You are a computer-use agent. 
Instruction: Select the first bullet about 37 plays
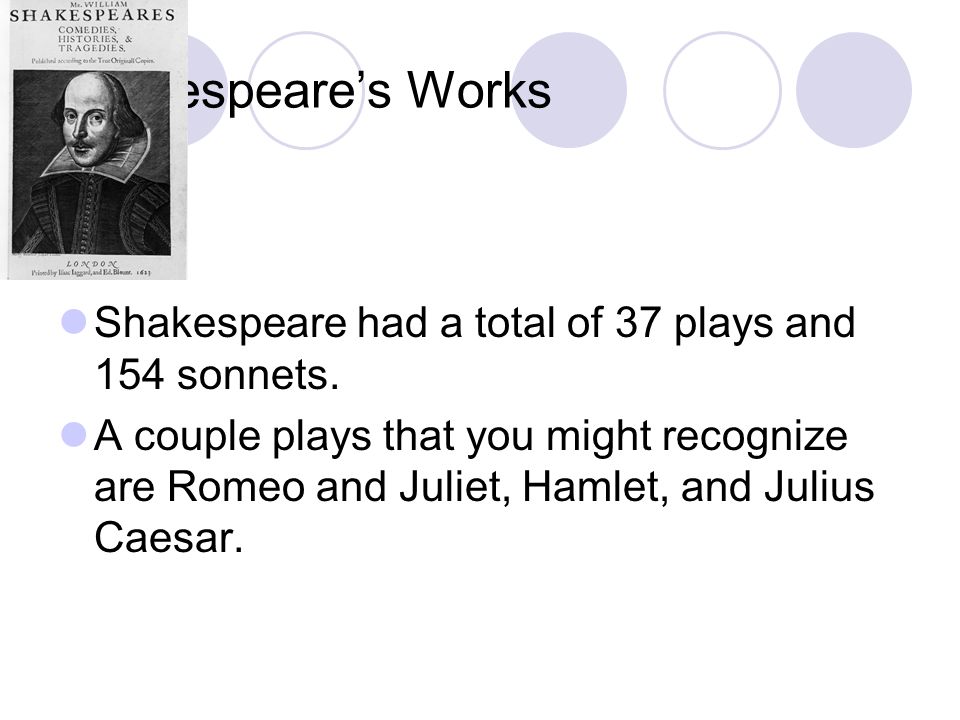click(474, 348)
